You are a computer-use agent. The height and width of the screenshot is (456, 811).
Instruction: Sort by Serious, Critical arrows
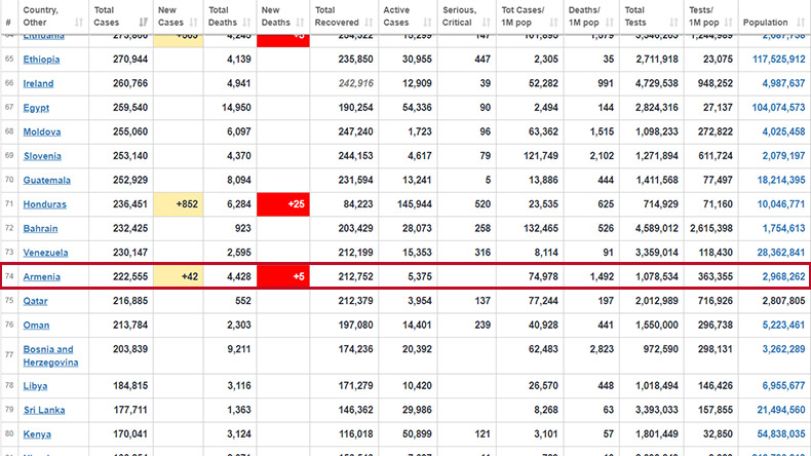click(486, 22)
